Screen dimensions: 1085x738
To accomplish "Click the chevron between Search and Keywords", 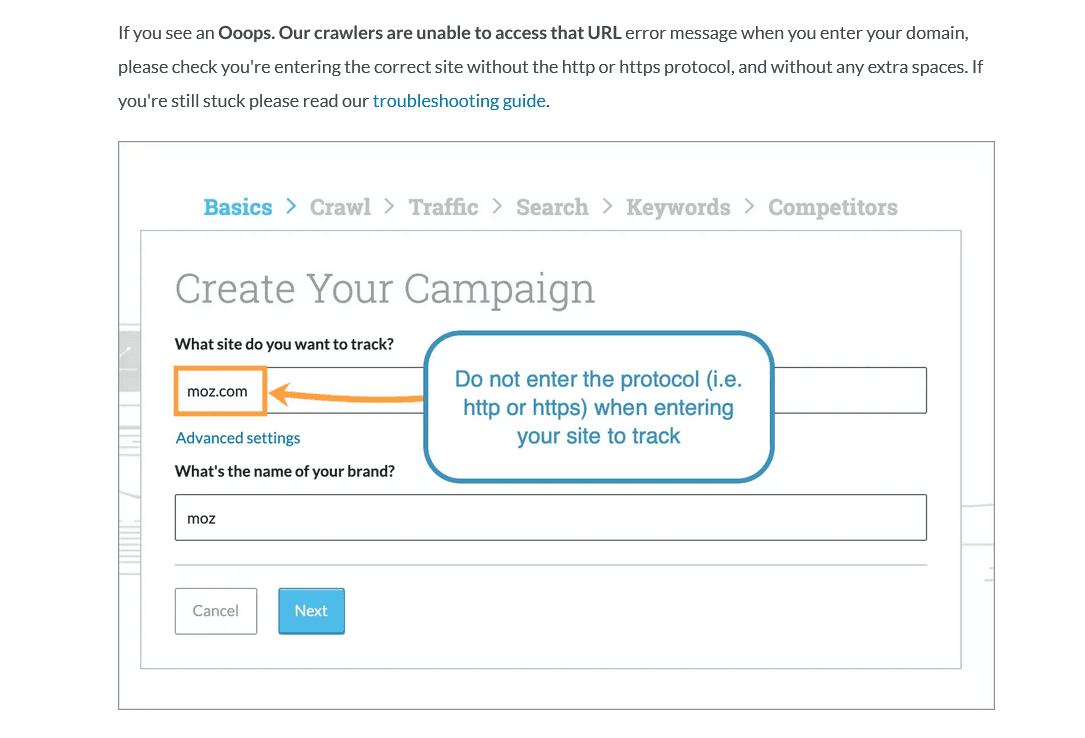I will coord(607,206).
